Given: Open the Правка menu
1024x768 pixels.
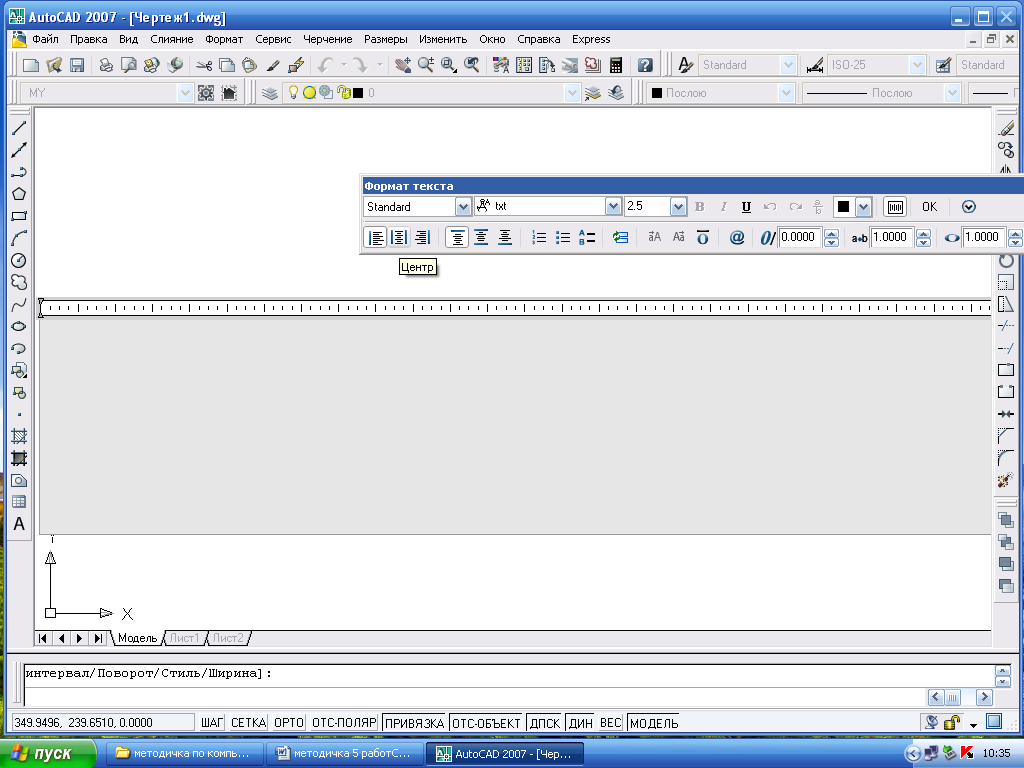Looking at the screenshot, I should click(89, 39).
